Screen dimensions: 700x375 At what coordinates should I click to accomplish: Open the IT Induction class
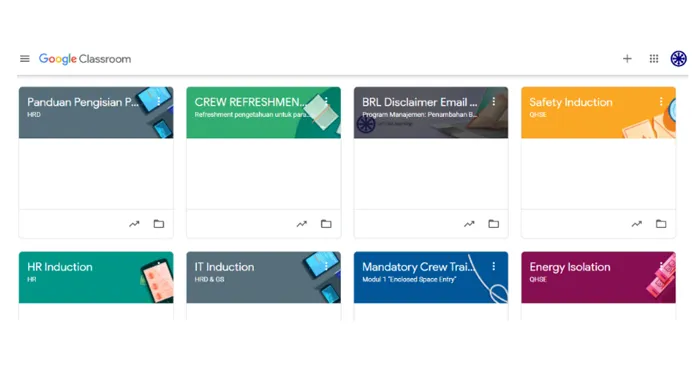click(x=224, y=267)
